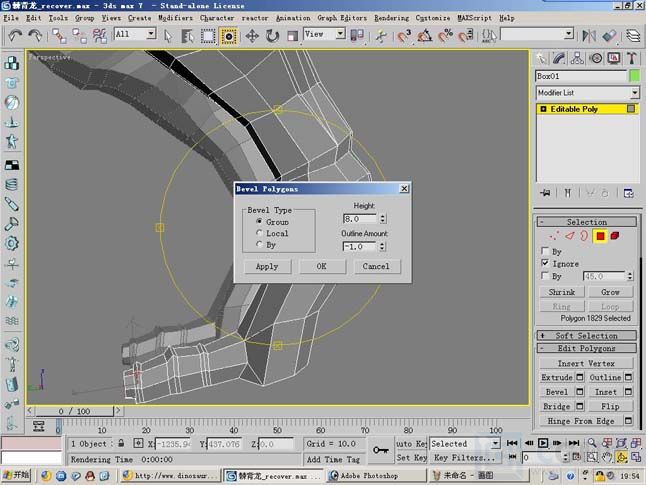Image resolution: width=646 pixels, height=485 pixels.
Task: Select Border sub-object level icon
Action: tap(584, 236)
